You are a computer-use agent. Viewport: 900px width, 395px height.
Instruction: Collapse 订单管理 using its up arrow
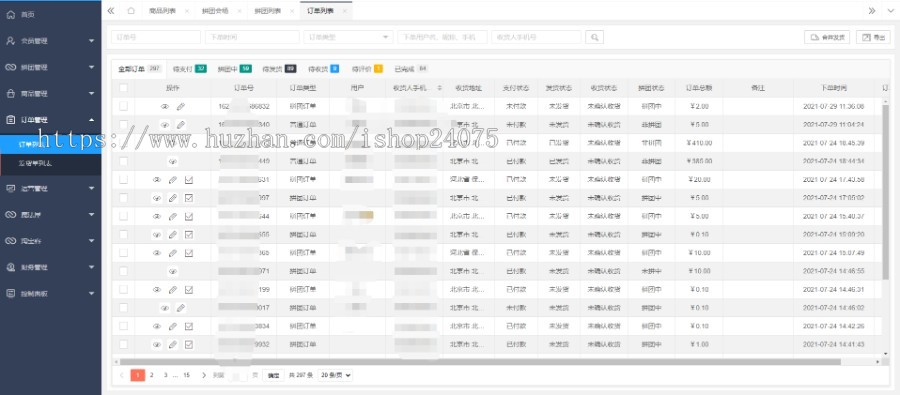click(x=91, y=119)
